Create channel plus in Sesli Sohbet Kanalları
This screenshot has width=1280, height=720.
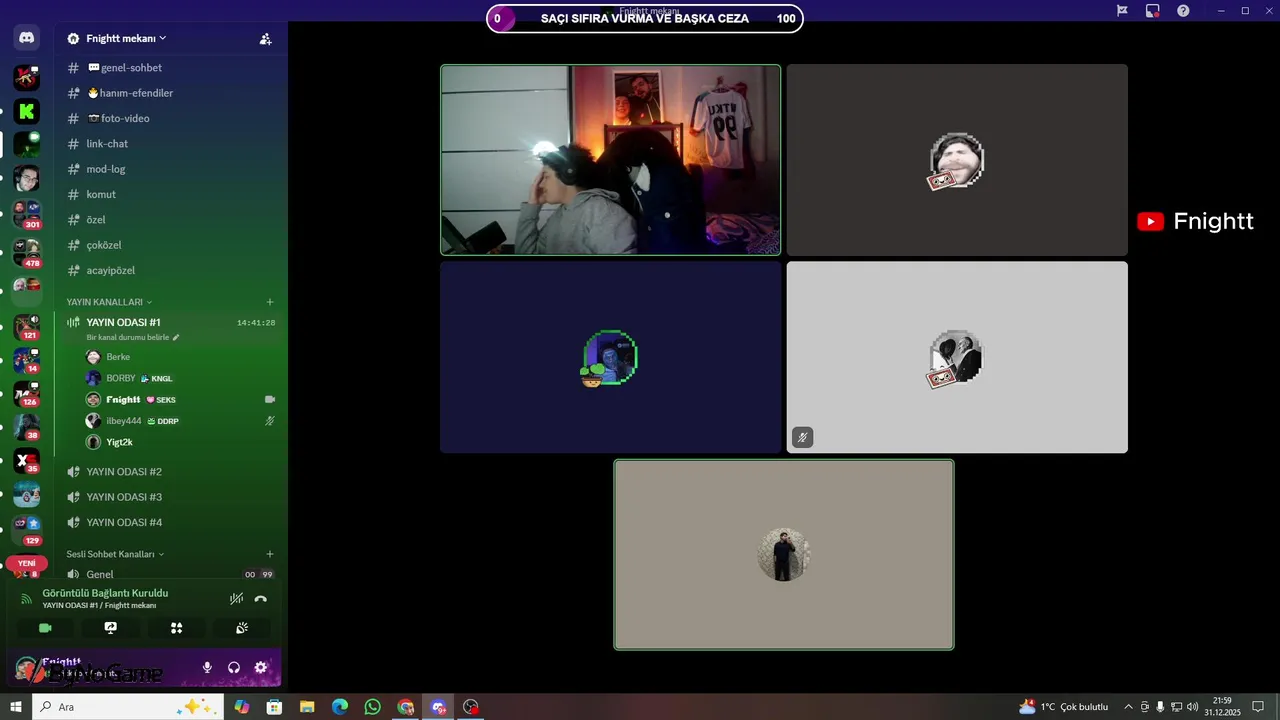point(269,554)
